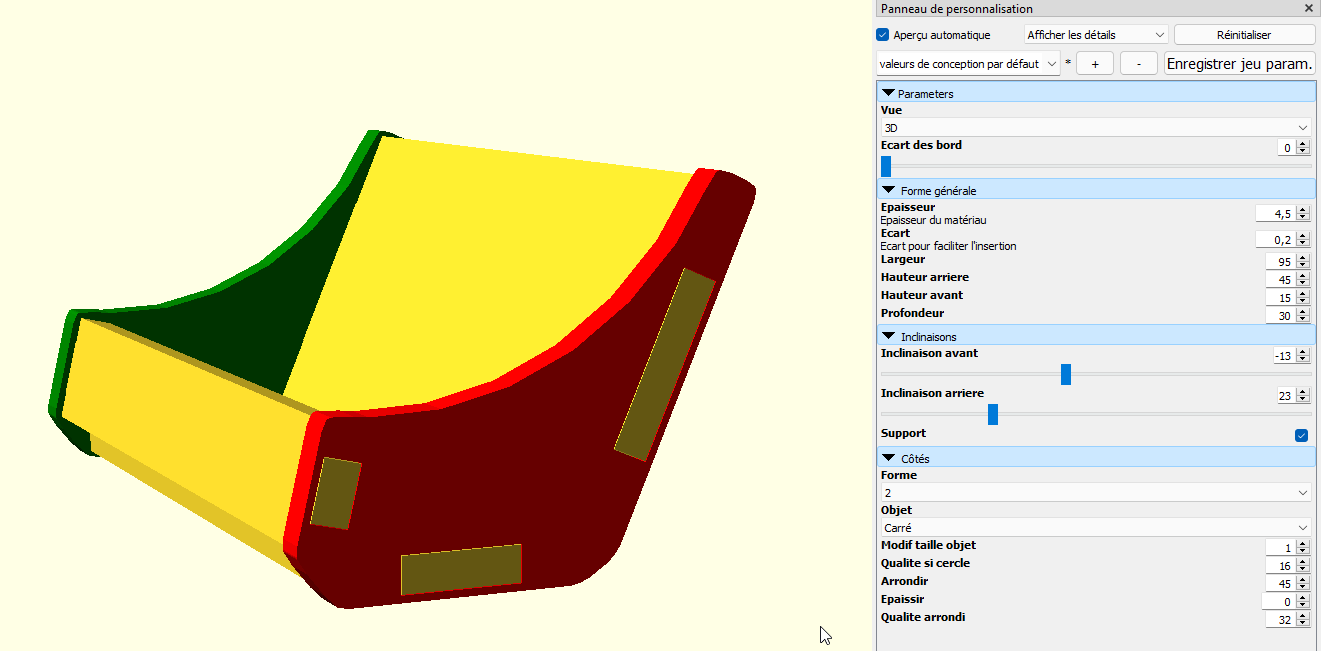Viewport: 1321px width, 651px height.
Task: Disable the Support checkbox
Action: click(1301, 435)
